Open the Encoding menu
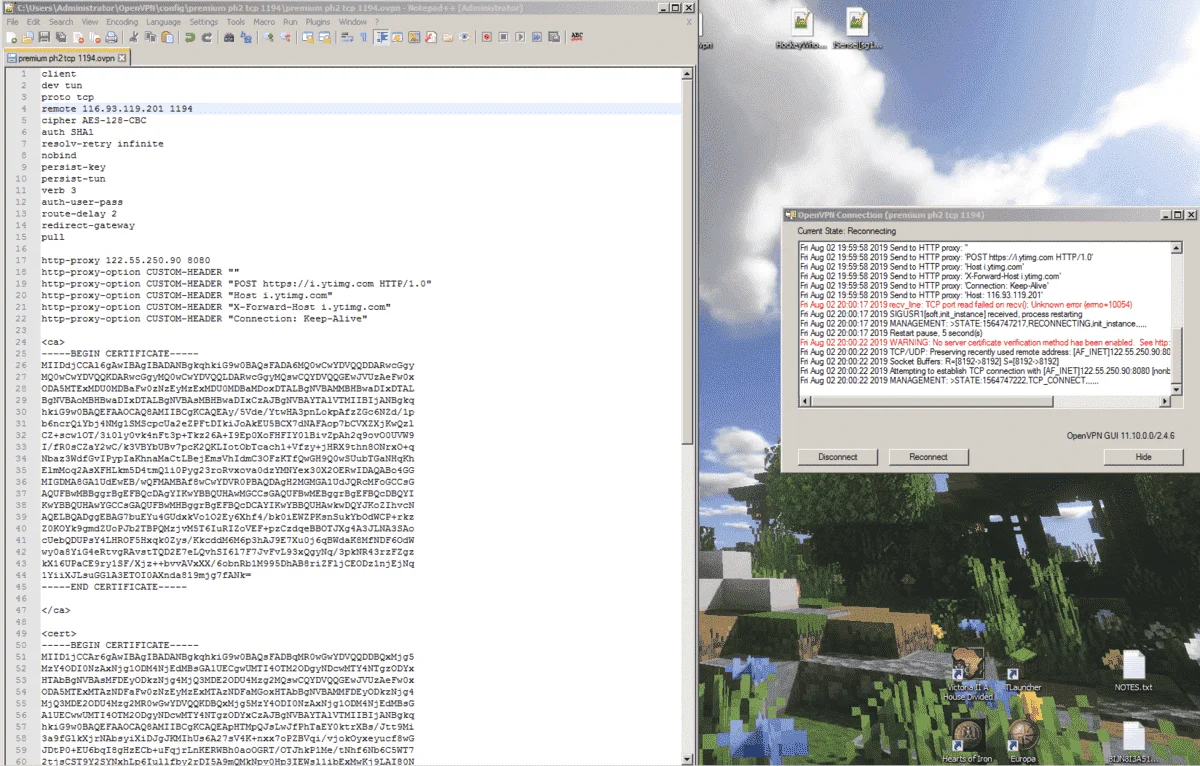 click(x=122, y=21)
